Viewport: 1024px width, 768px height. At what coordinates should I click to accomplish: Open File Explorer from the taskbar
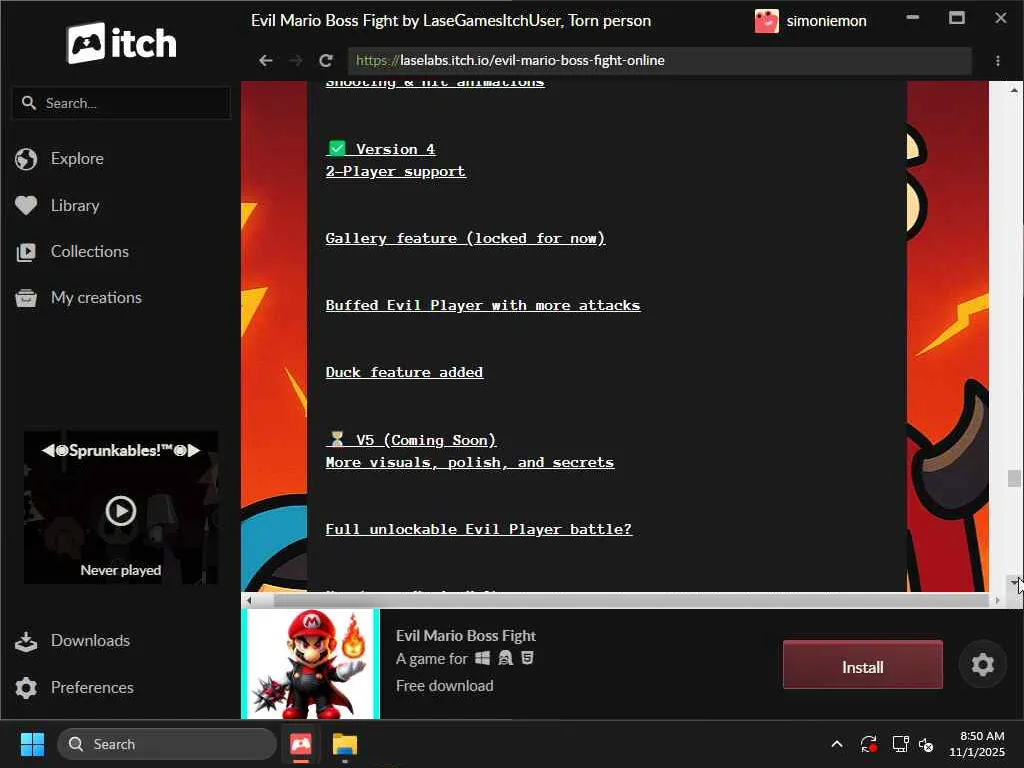click(345, 744)
